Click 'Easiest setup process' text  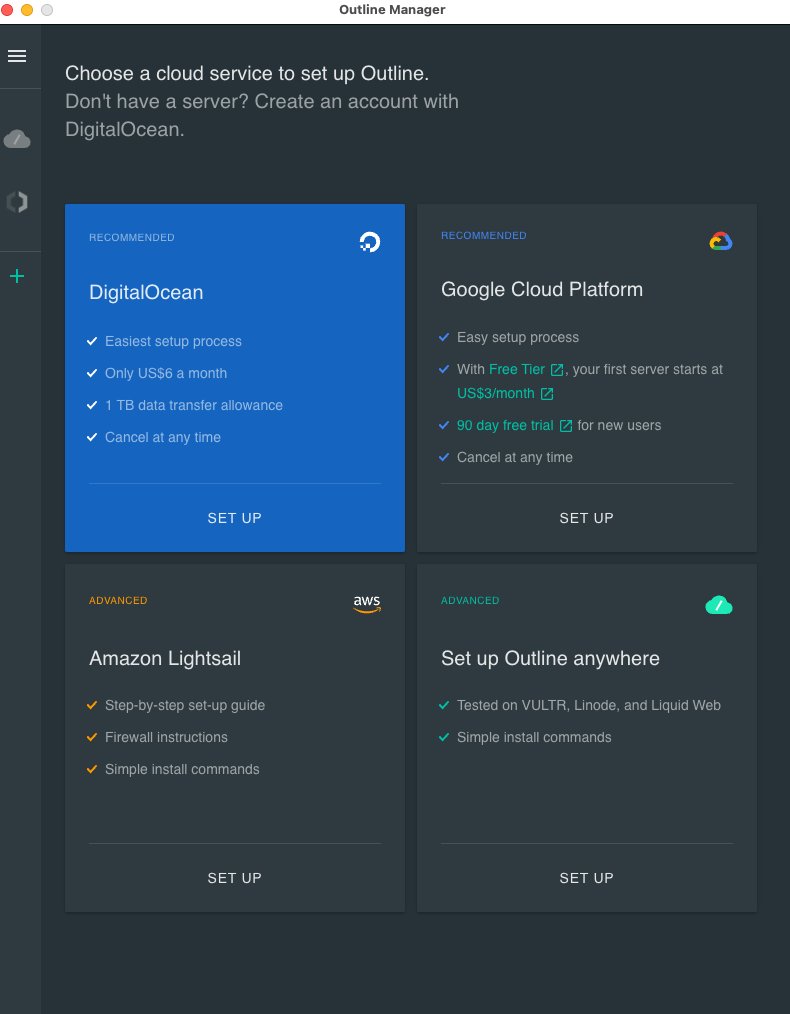173,341
